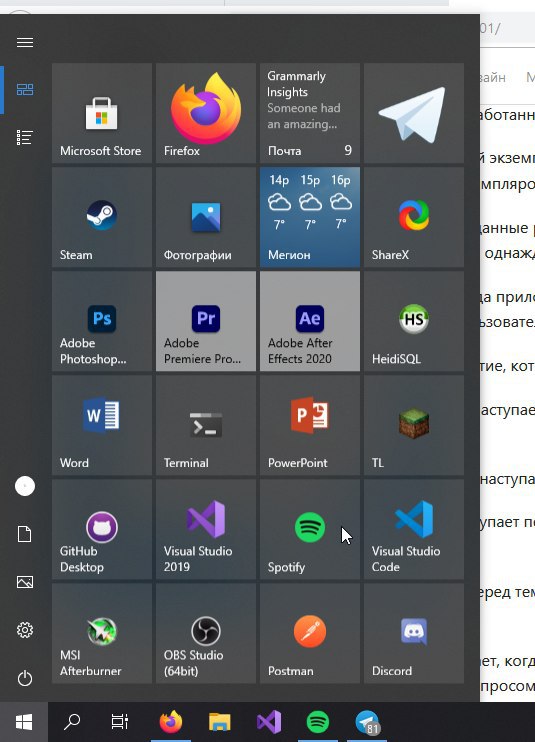Image resolution: width=535 pixels, height=742 pixels.
Task: Open the Telegram paper plane tile
Action: pyautogui.click(x=414, y=113)
